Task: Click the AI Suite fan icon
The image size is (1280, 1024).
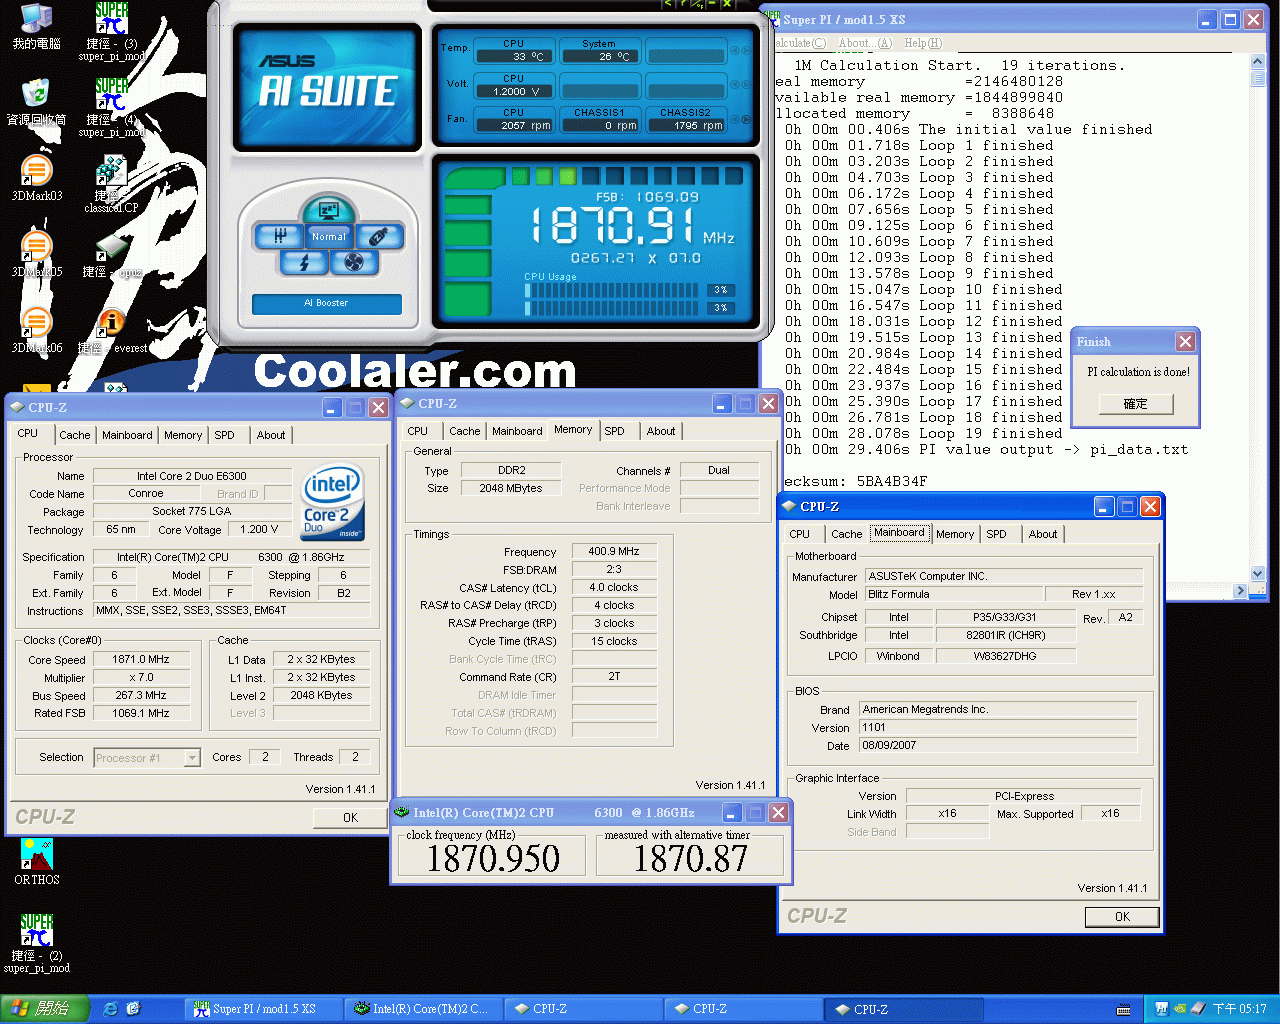Action: pyautogui.click(x=353, y=262)
